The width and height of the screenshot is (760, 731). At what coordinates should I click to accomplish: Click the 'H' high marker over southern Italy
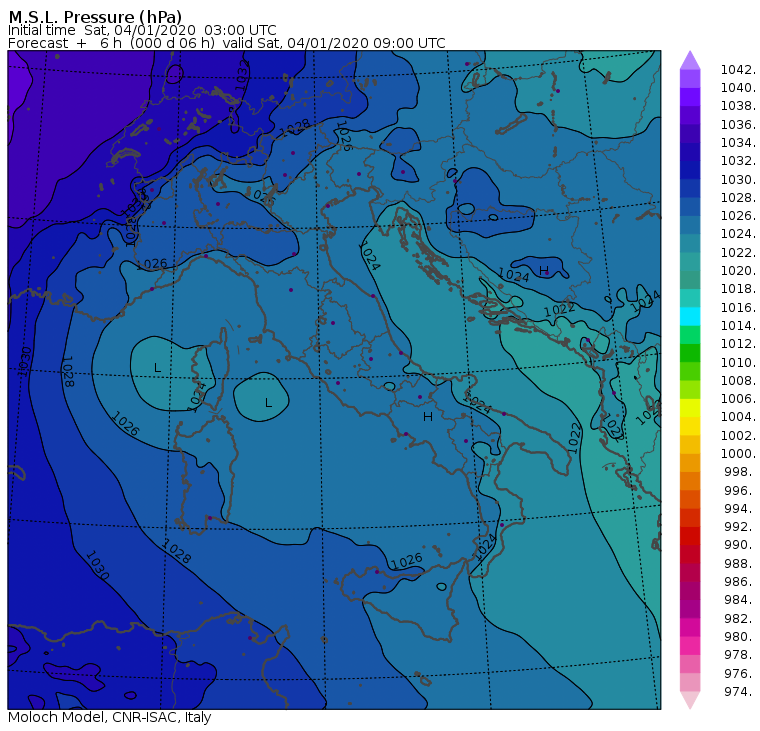[428, 416]
